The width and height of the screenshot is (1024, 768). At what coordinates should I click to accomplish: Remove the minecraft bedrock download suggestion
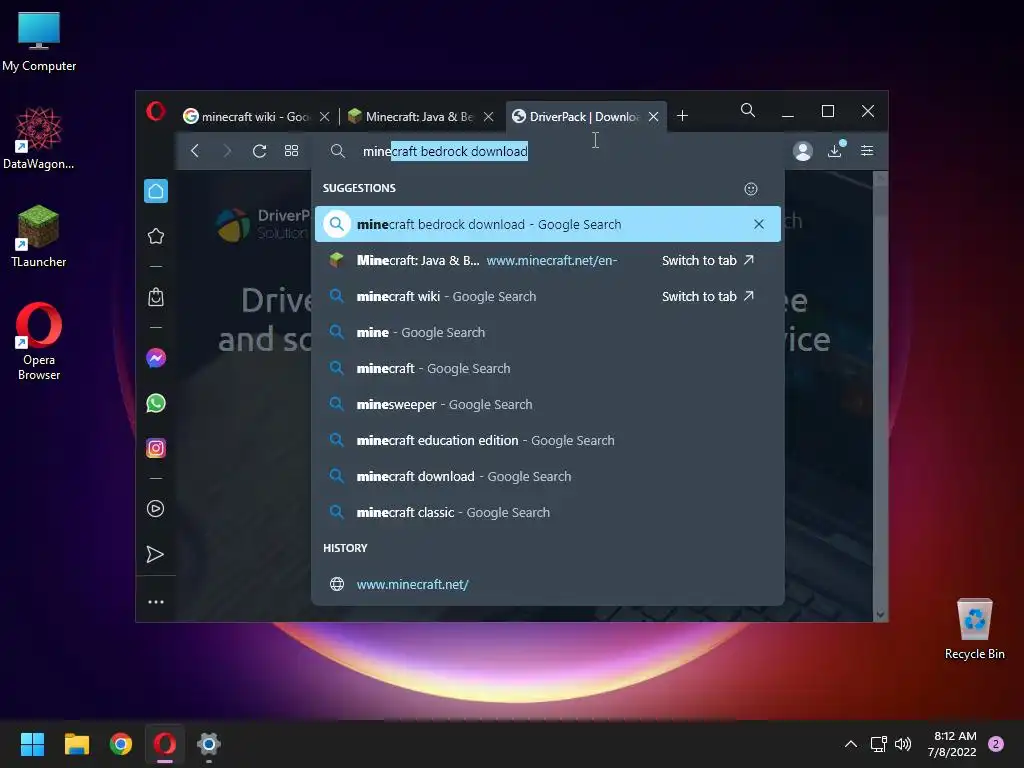tap(759, 224)
